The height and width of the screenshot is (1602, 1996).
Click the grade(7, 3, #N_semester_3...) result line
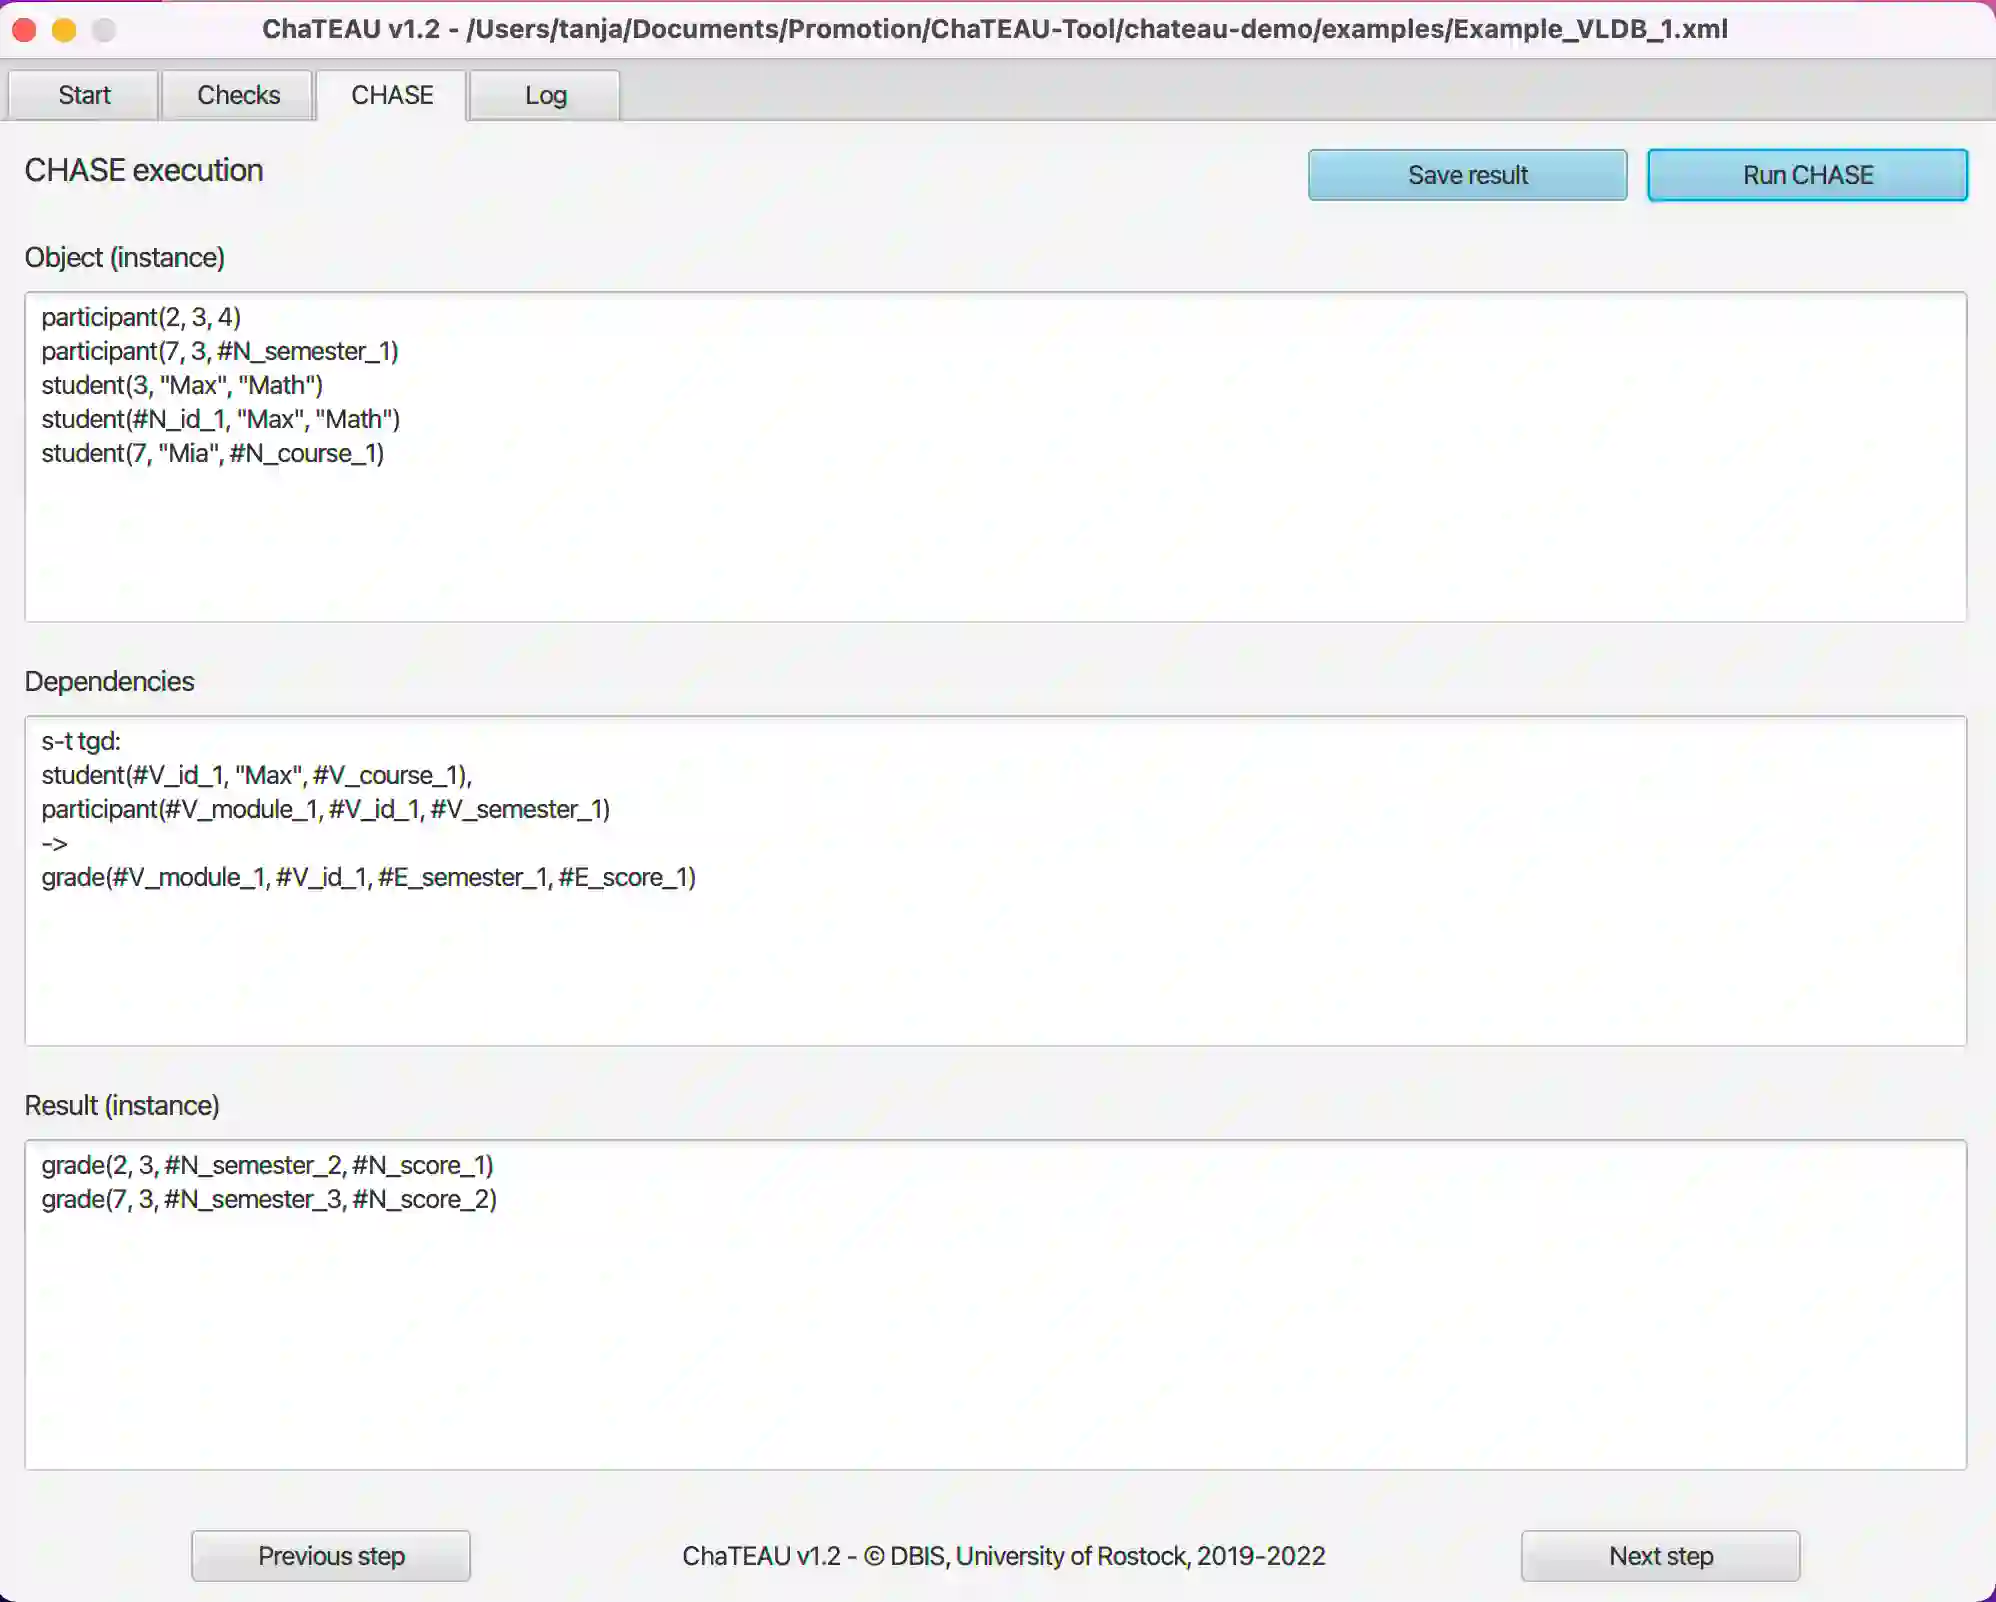click(269, 1199)
